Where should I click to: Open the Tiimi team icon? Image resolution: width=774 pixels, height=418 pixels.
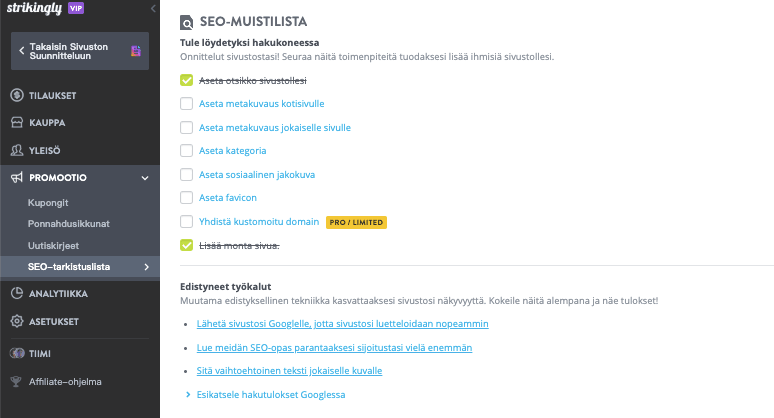click(x=16, y=353)
